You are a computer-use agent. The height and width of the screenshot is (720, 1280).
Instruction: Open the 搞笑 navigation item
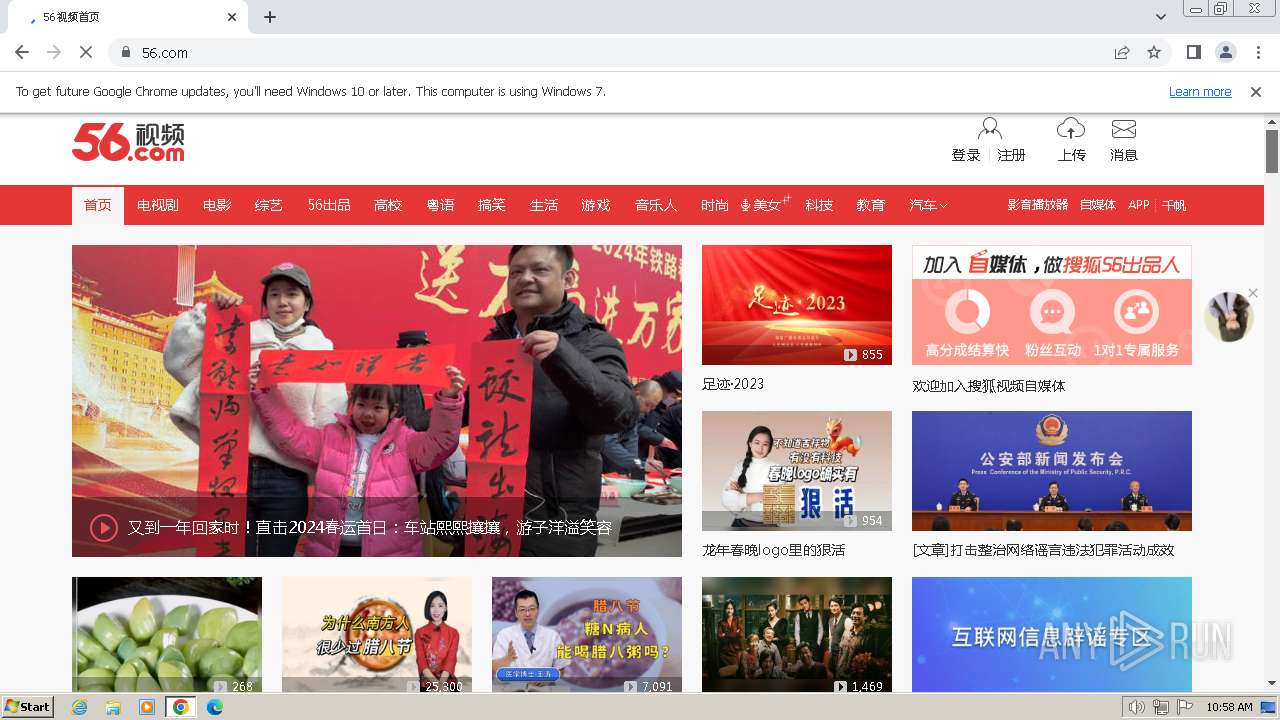pos(492,205)
